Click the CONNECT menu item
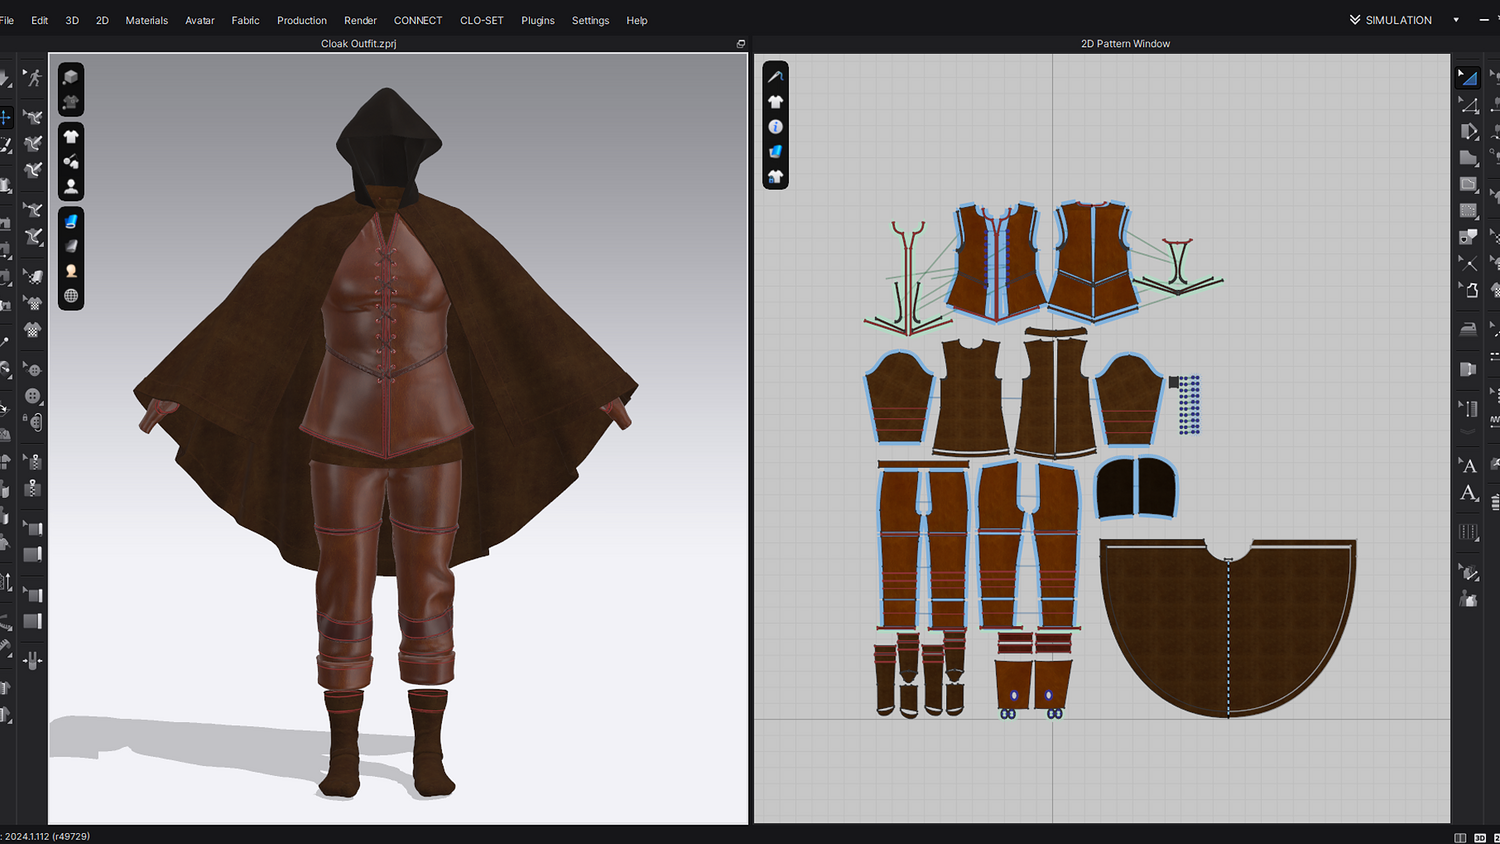The height and width of the screenshot is (844, 1500). click(x=418, y=20)
